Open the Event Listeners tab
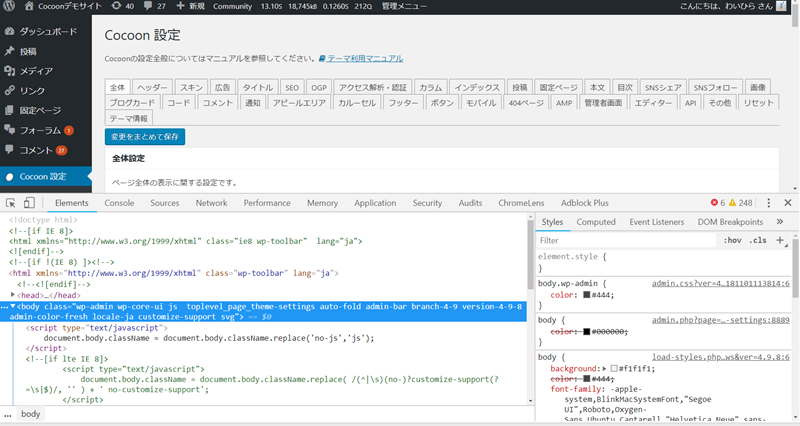Image resolution: width=800 pixels, height=426 pixels. [x=657, y=222]
